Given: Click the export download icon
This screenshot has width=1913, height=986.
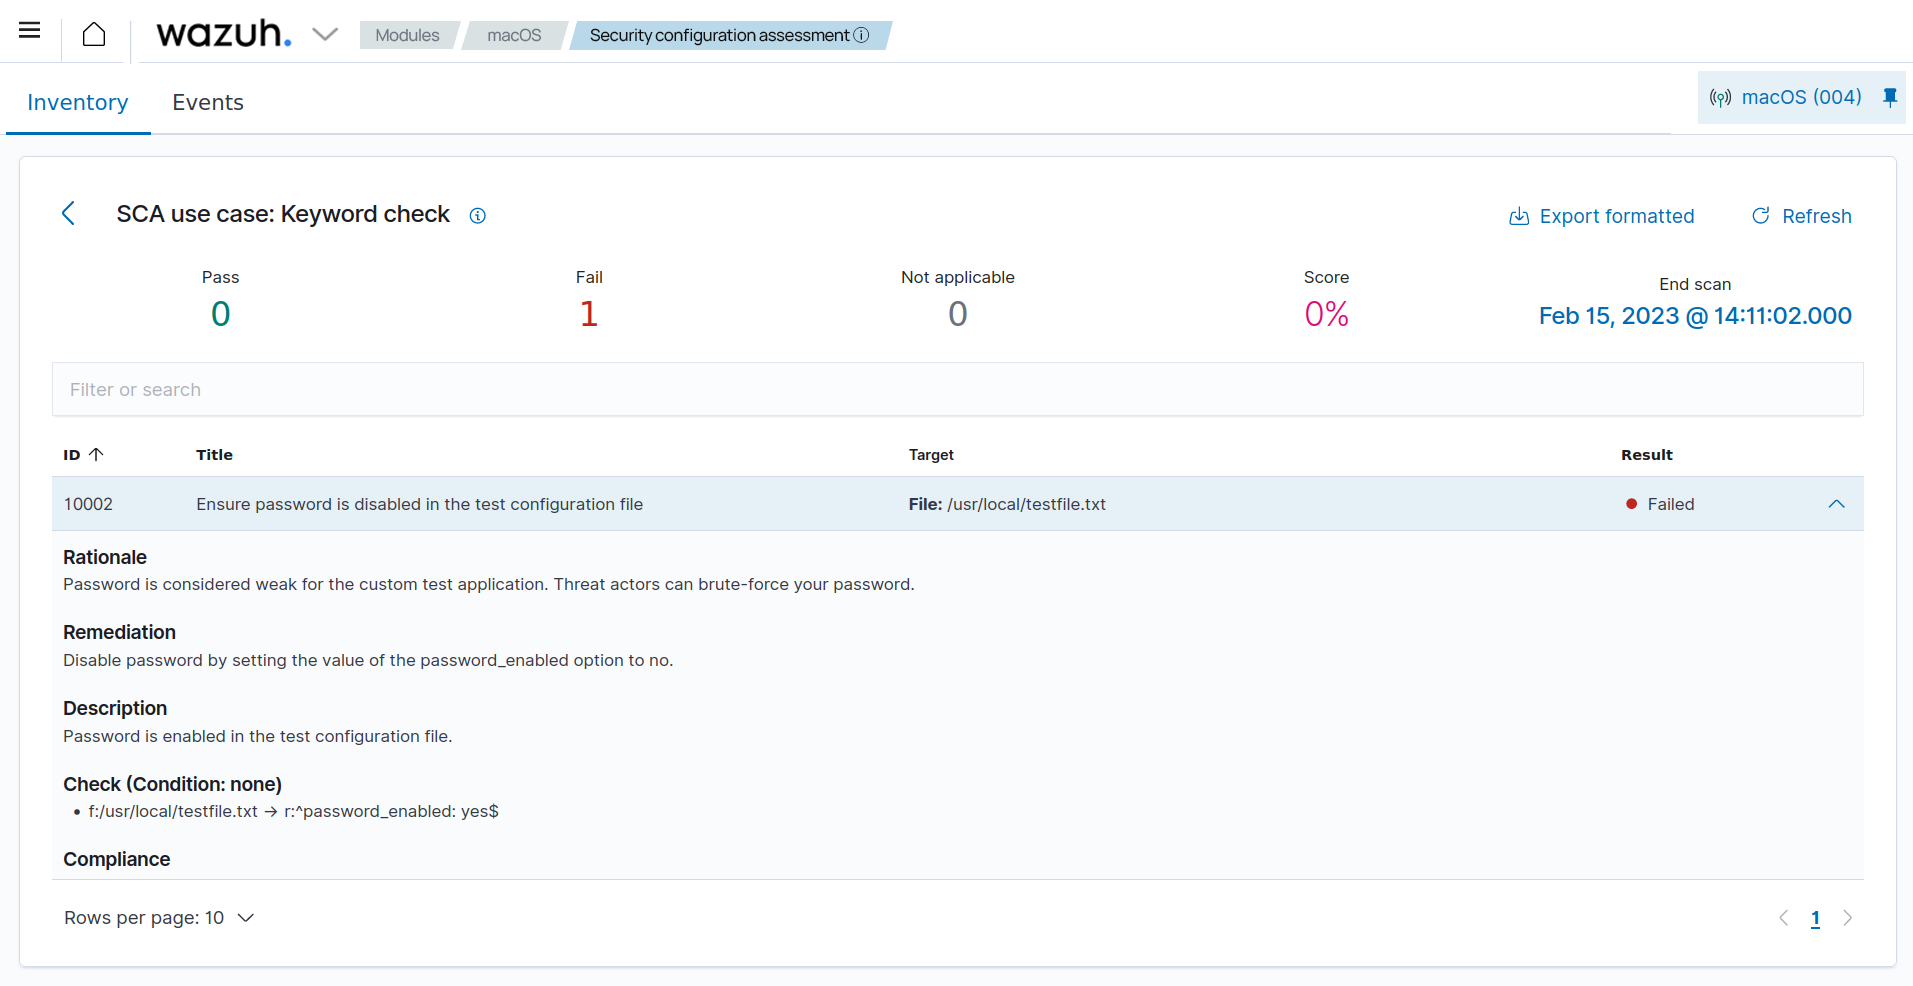Looking at the screenshot, I should pos(1519,216).
